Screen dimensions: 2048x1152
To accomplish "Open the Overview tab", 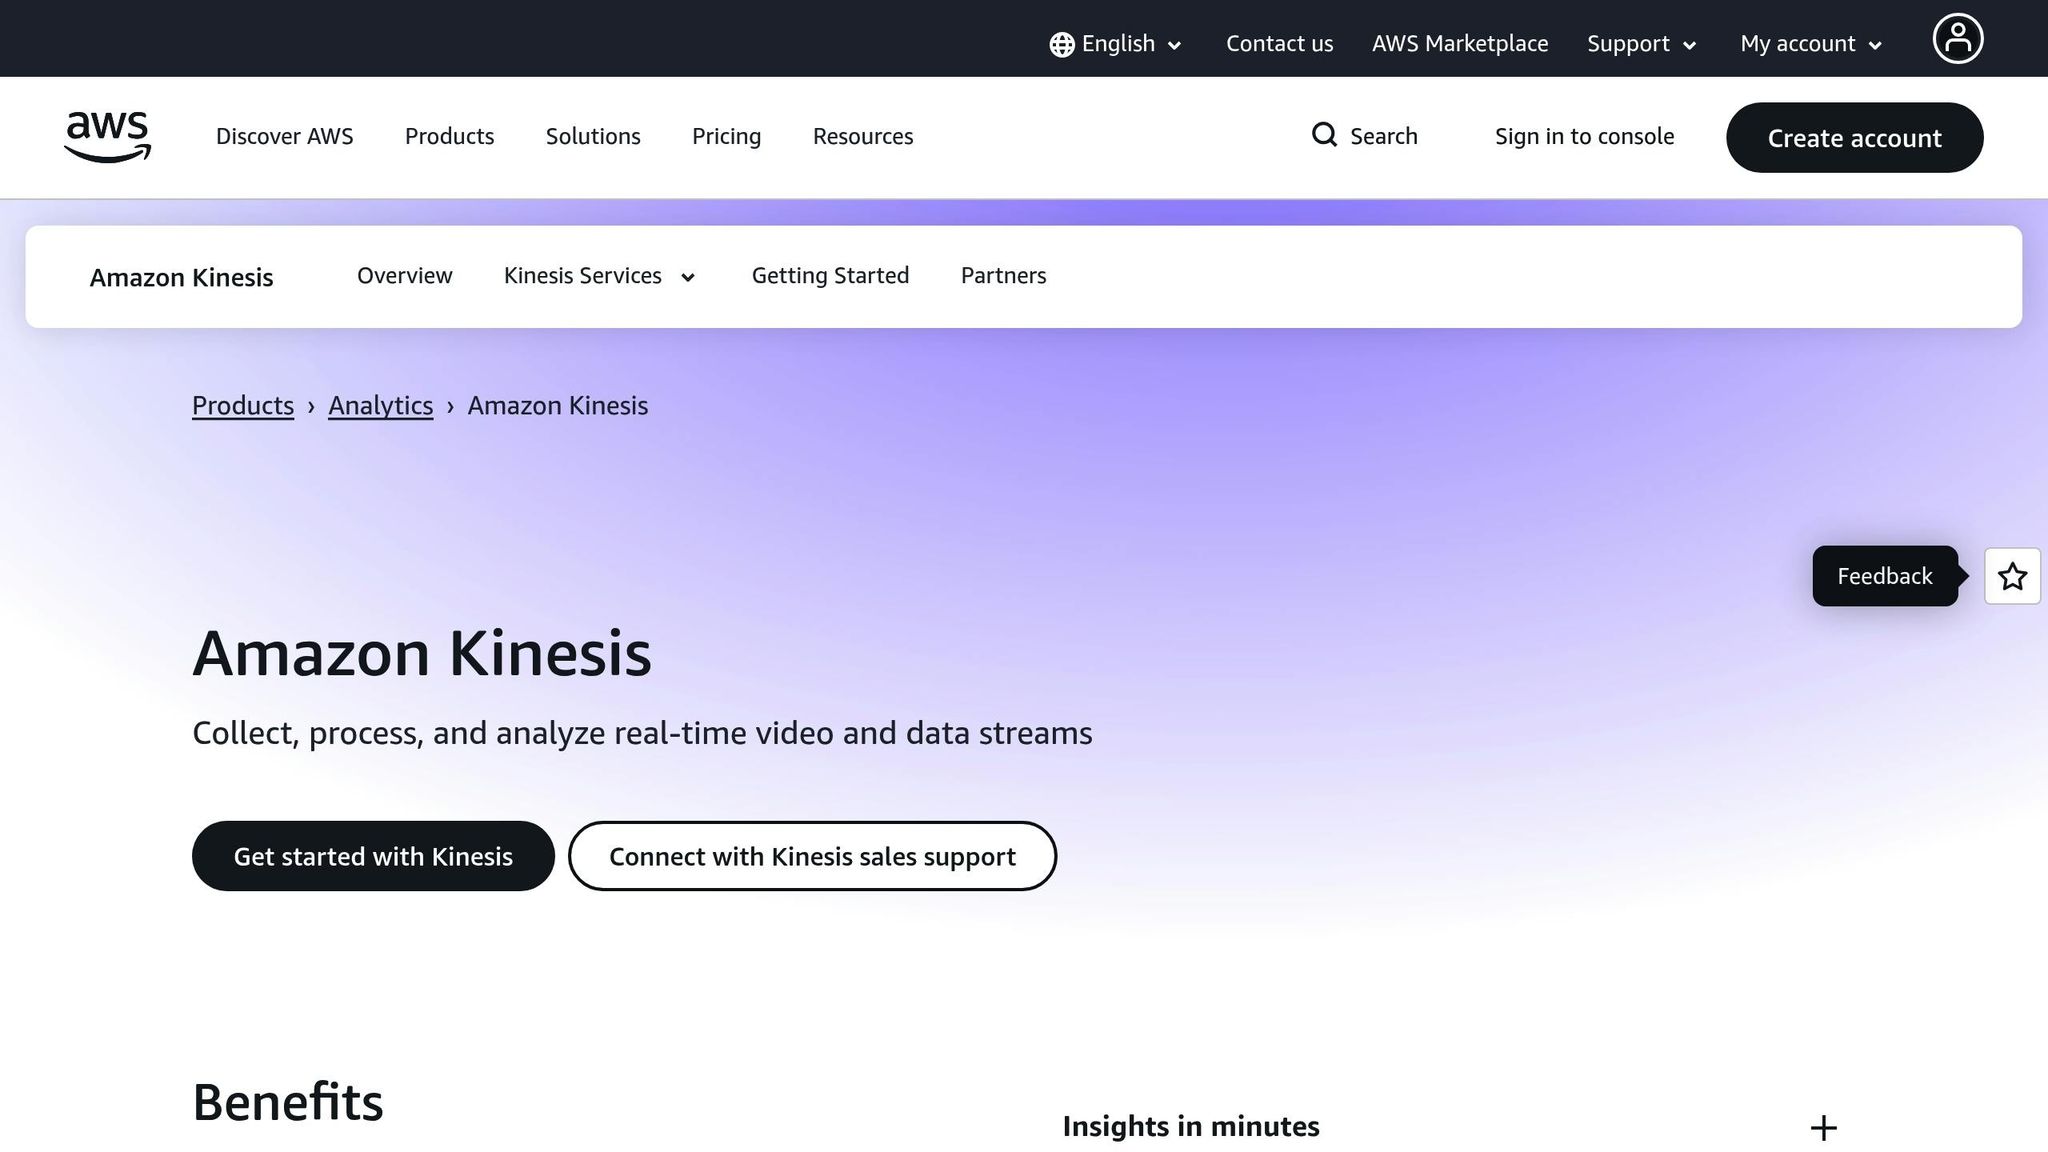I will click(404, 276).
